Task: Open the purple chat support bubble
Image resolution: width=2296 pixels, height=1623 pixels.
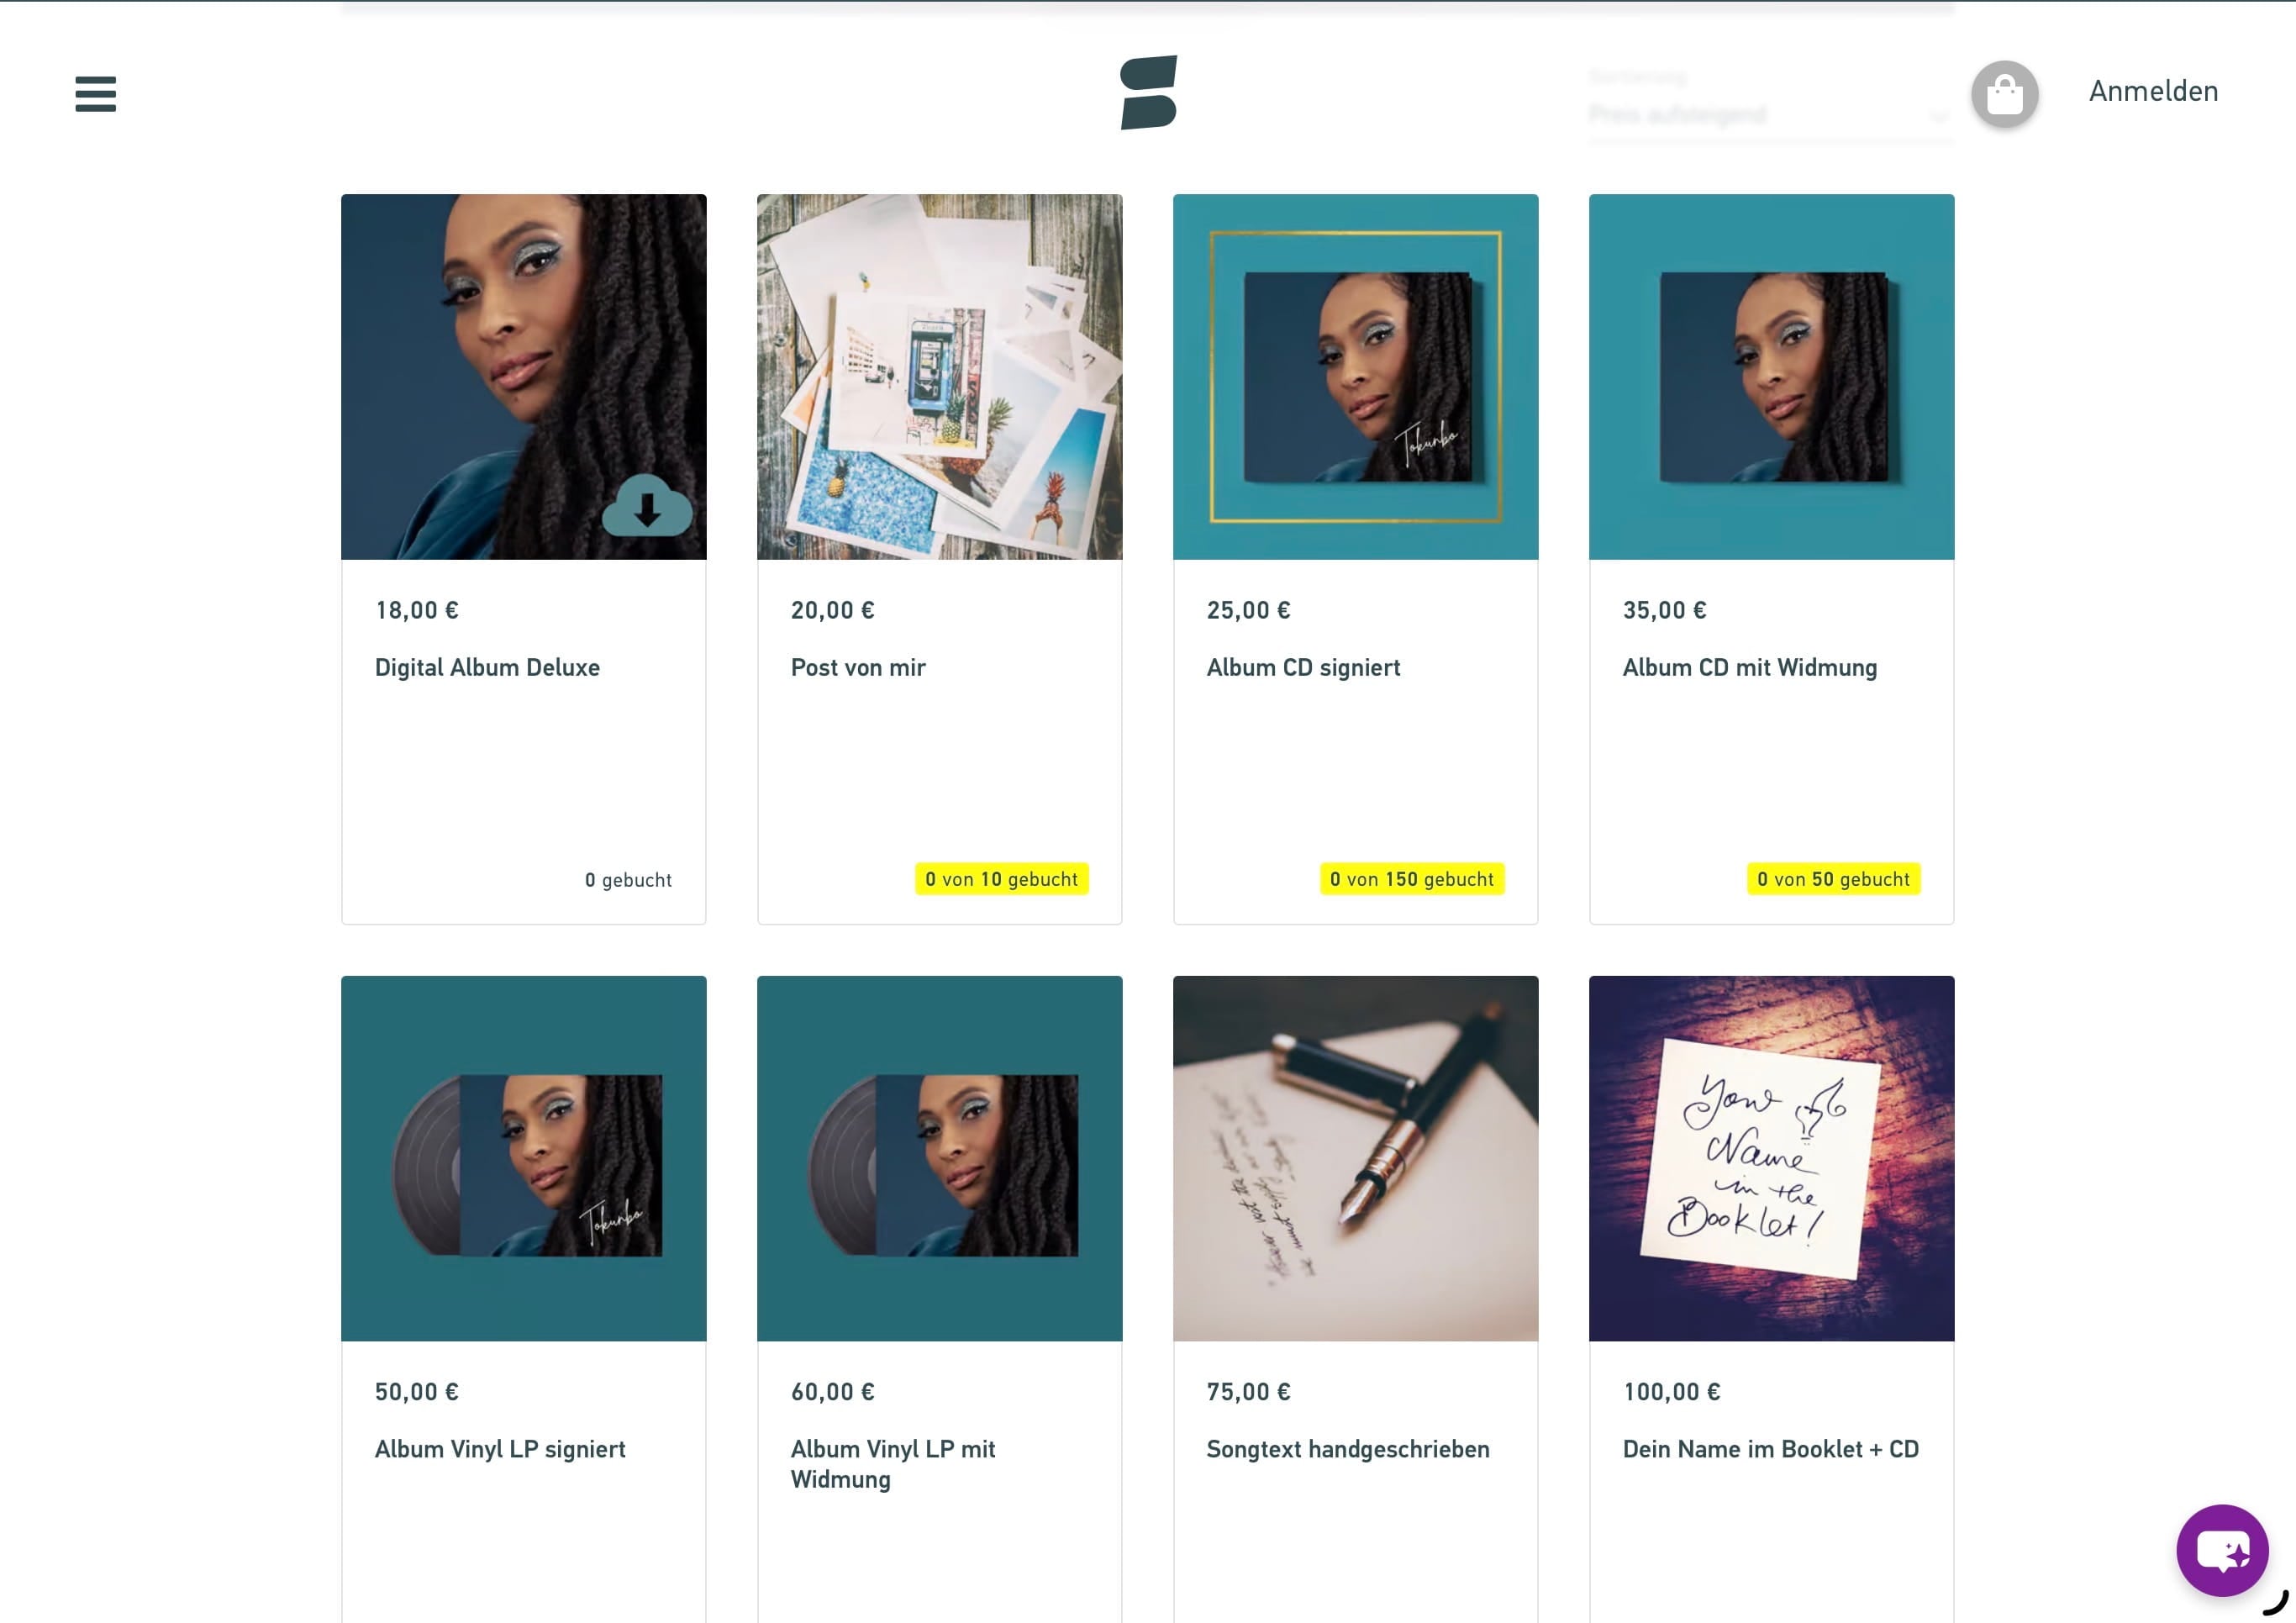Action: pyautogui.click(x=2222, y=1550)
